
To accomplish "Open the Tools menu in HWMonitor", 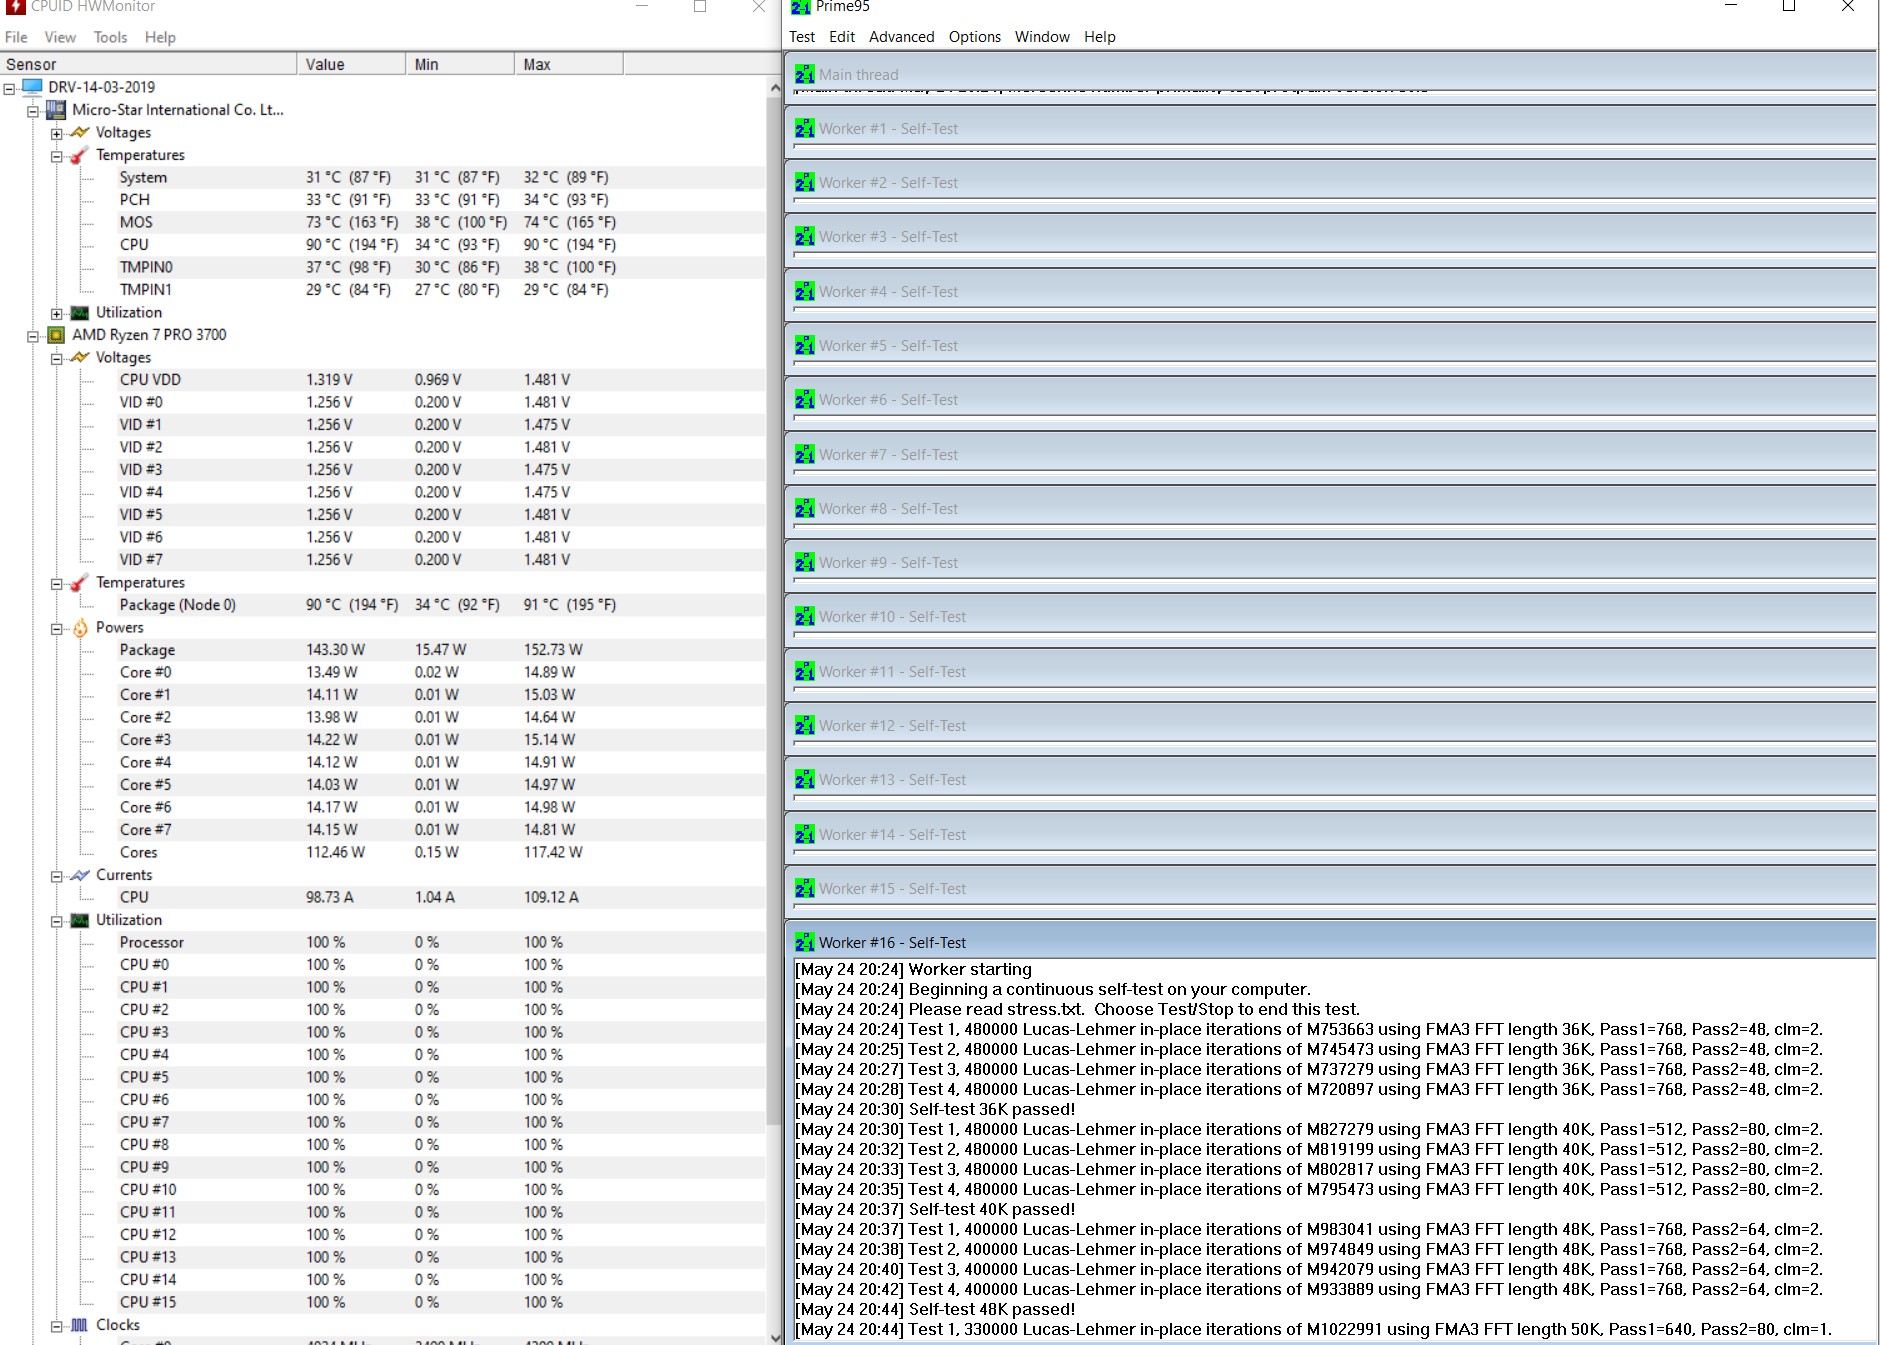I will tap(110, 37).
